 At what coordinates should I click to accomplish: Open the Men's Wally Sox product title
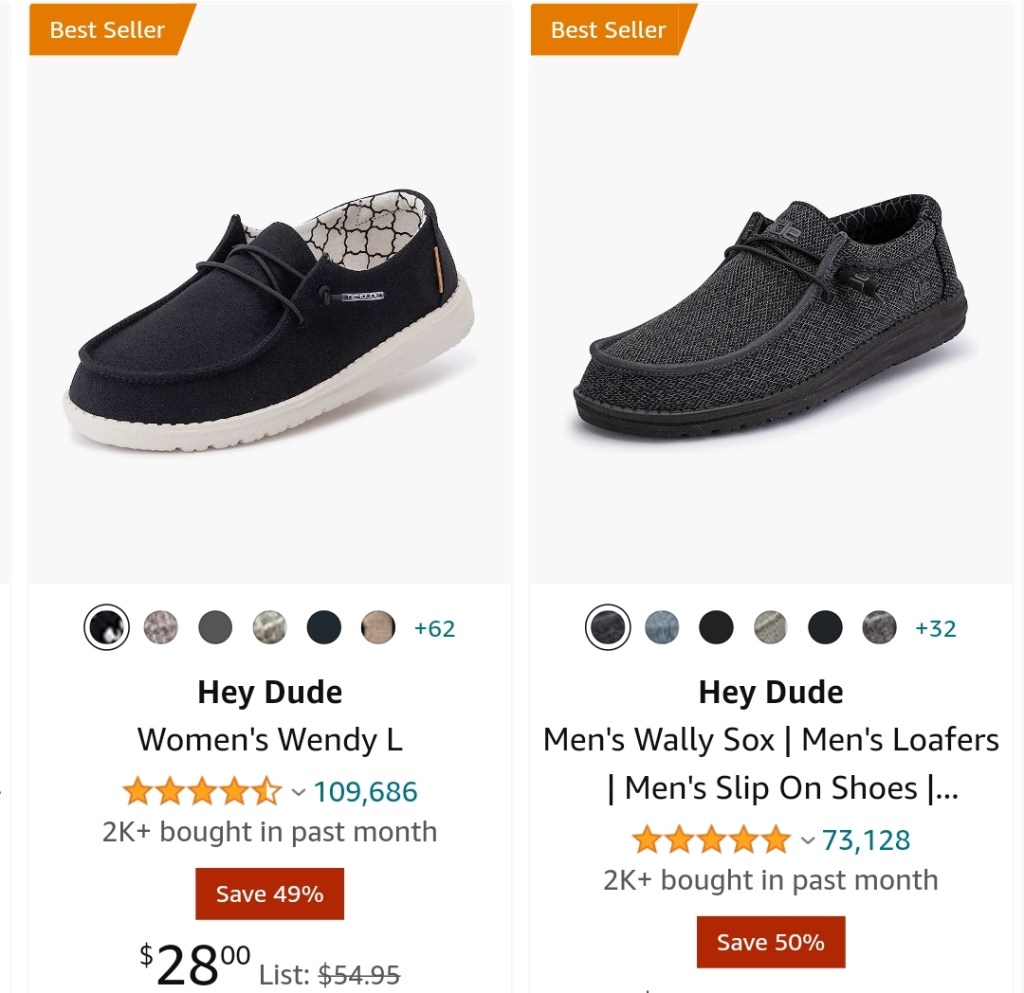(771, 763)
